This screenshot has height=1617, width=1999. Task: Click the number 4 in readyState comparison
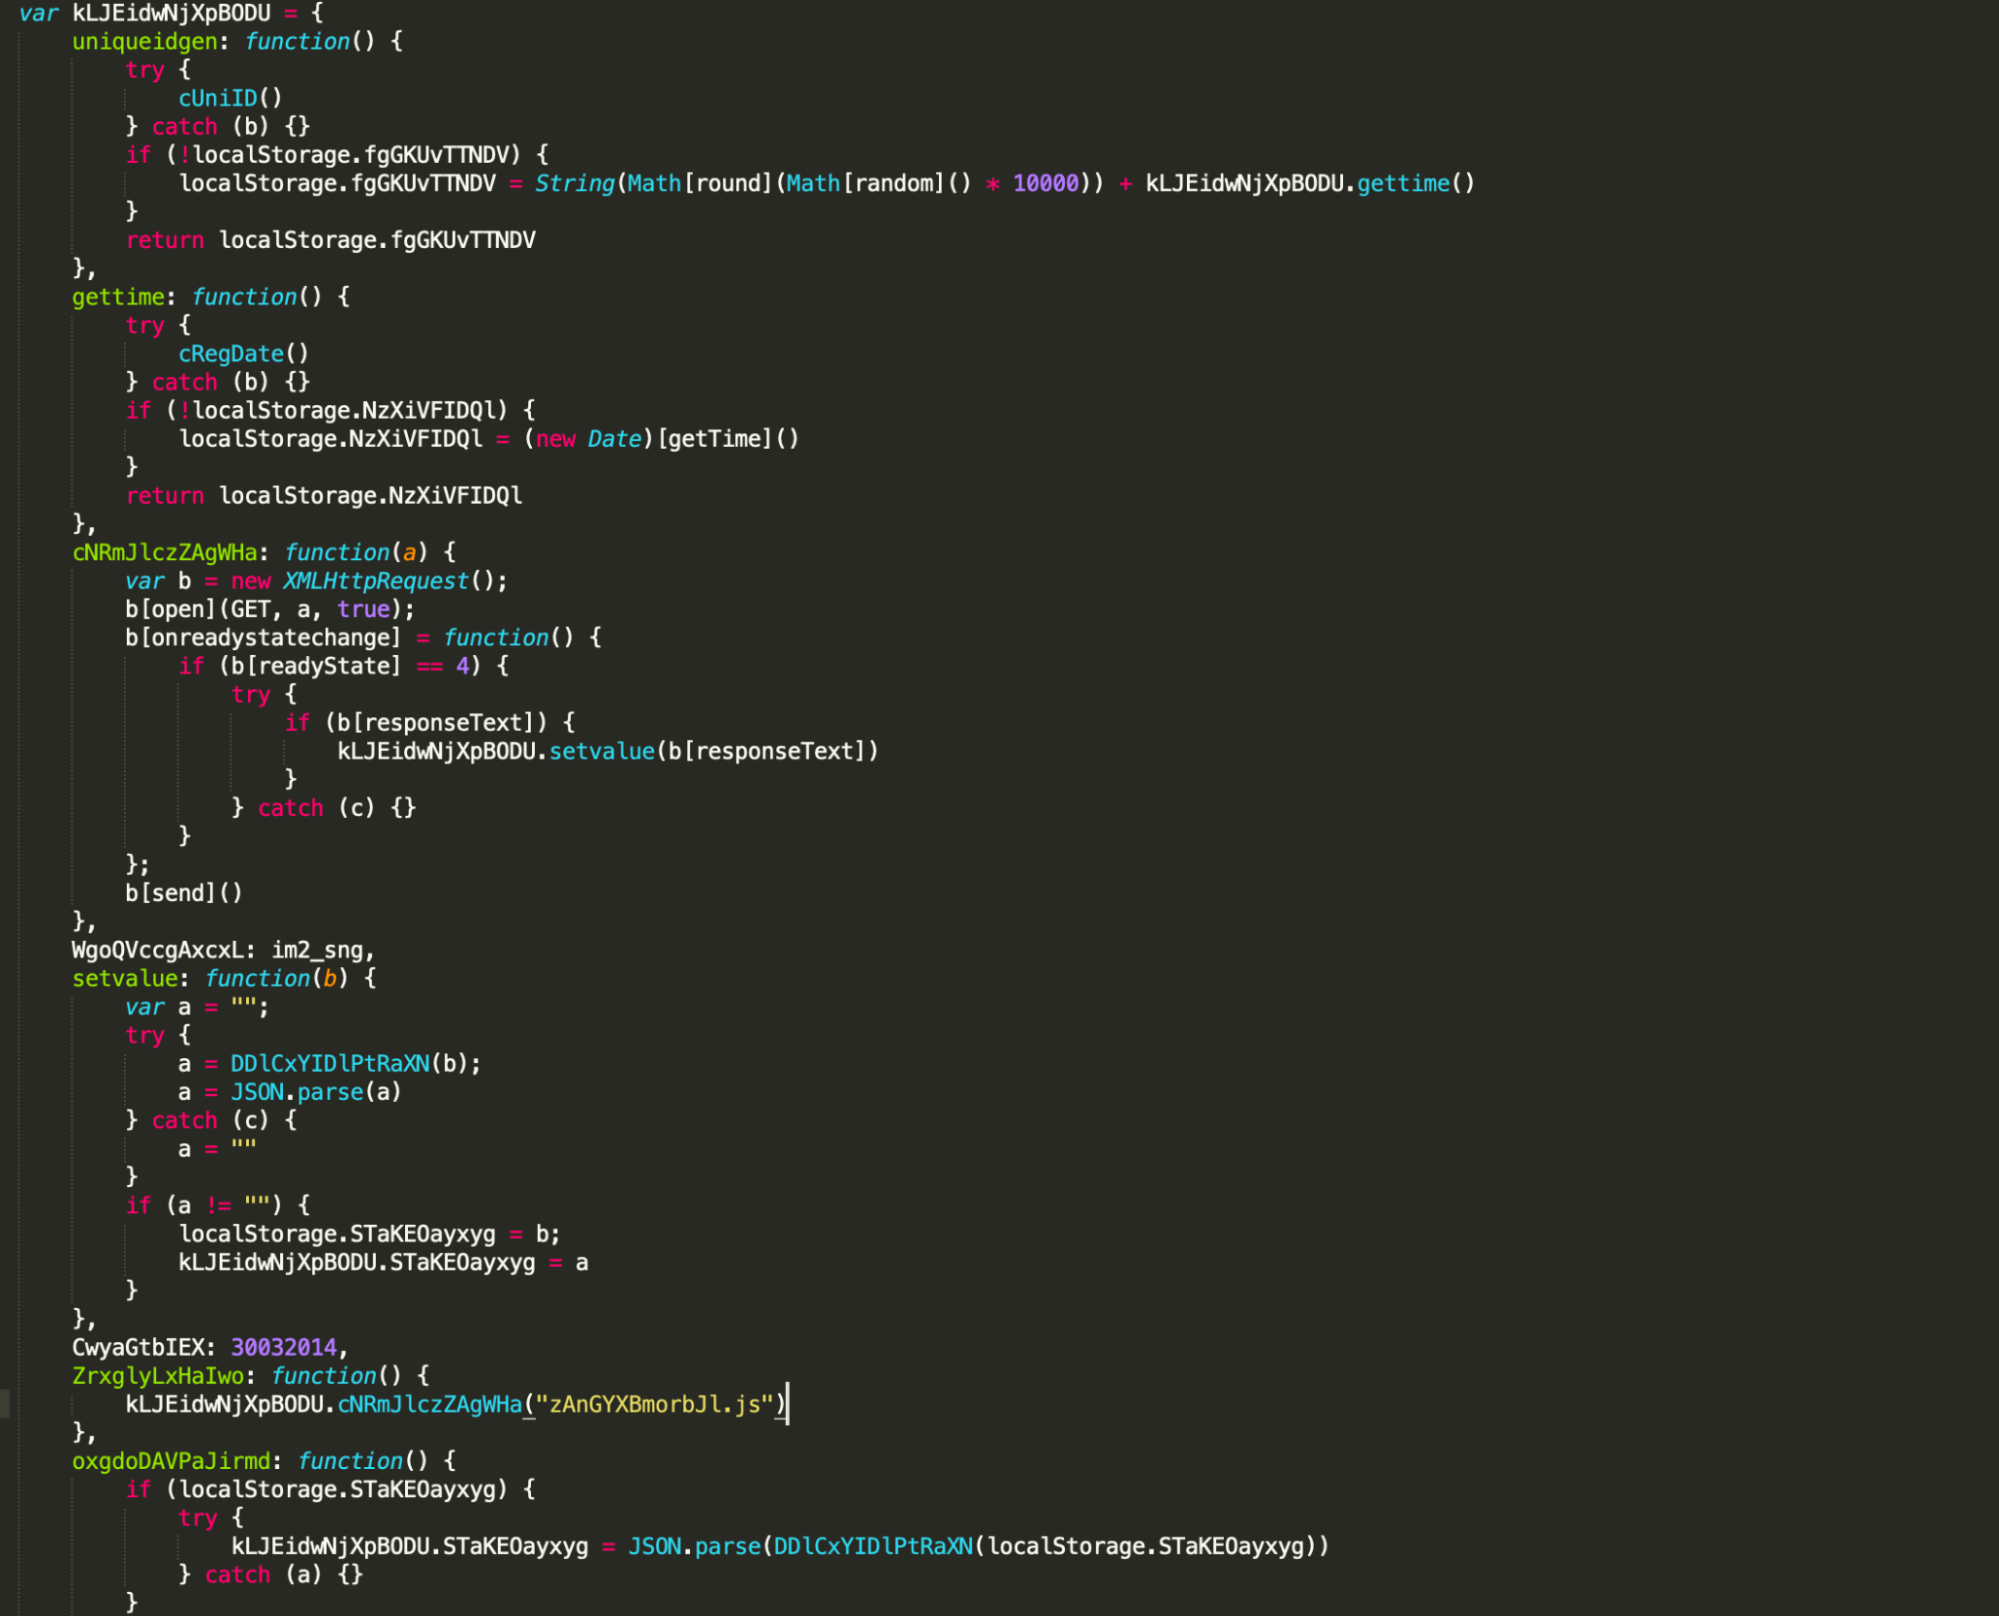(x=462, y=666)
